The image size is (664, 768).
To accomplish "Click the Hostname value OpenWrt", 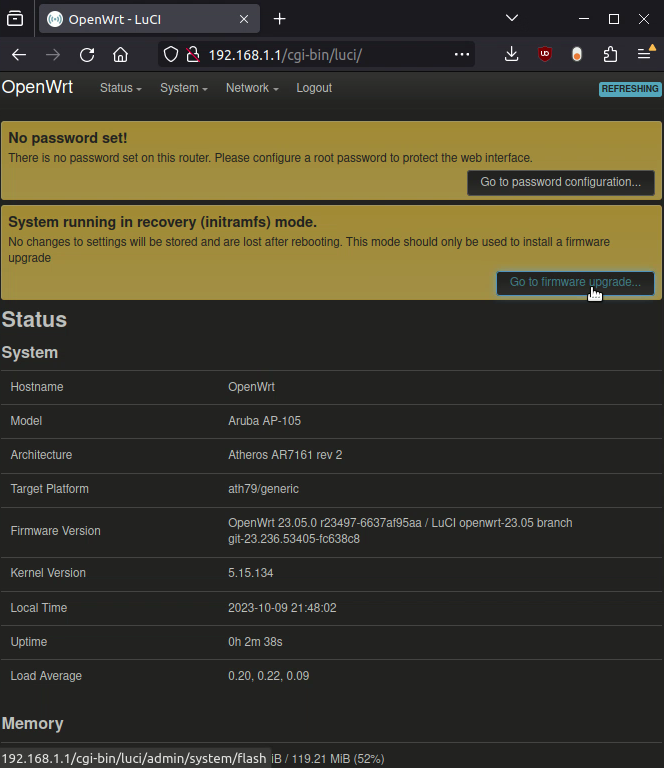I will tap(251, 387).
